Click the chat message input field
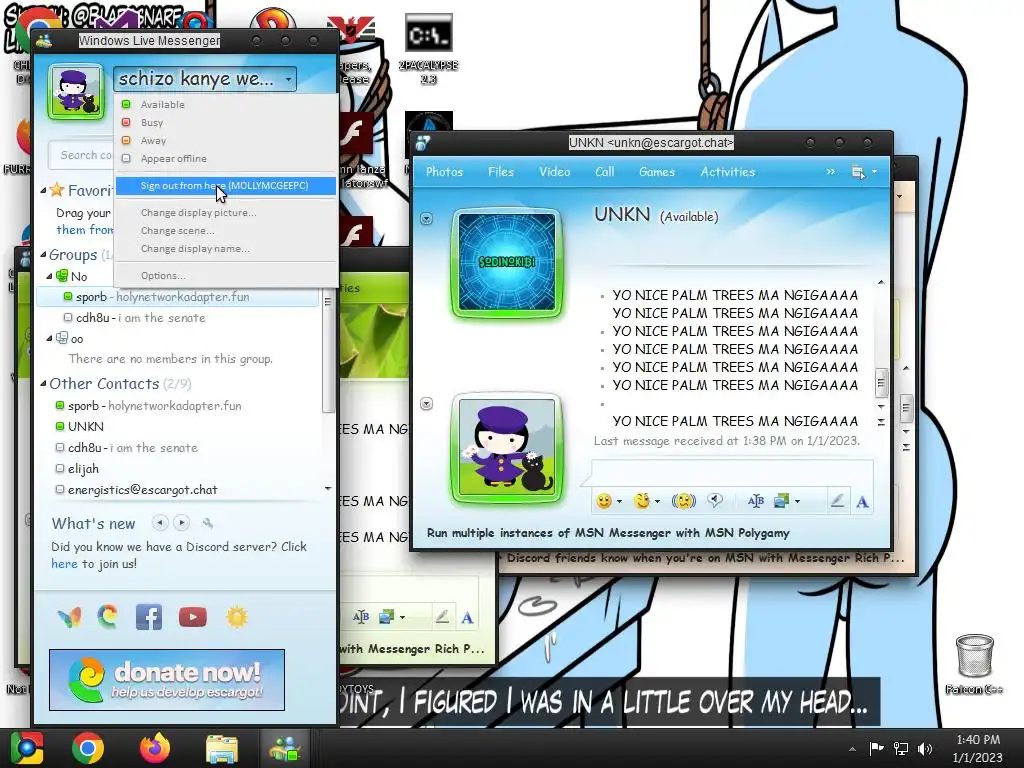 pos(731,473)
